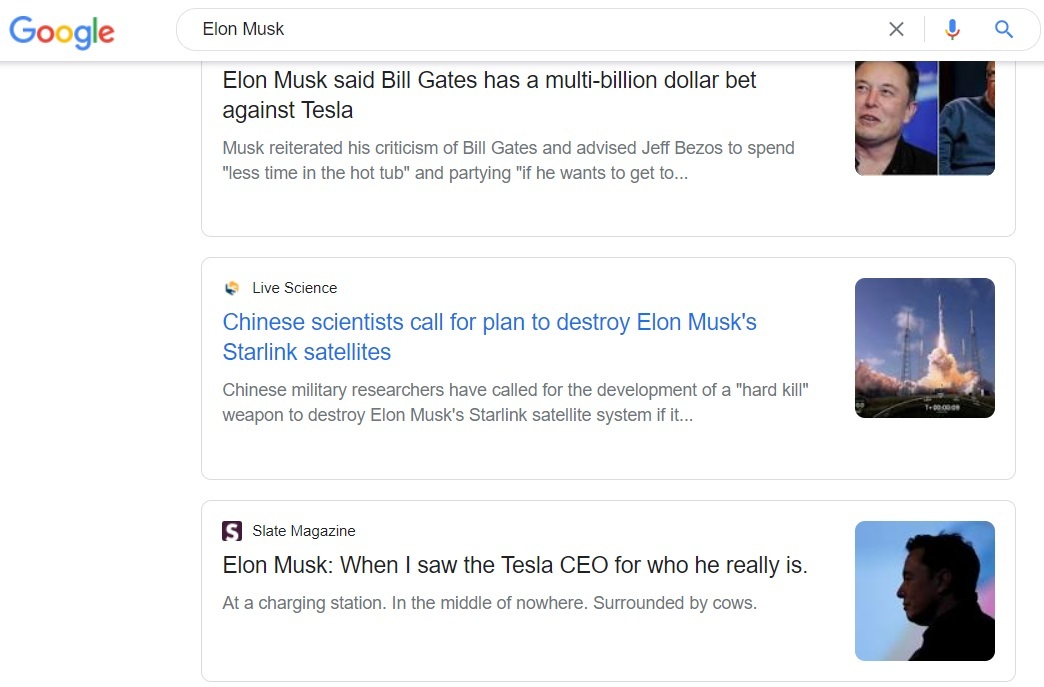Click the hot tub quote snippet text

[x=508, y=160]
